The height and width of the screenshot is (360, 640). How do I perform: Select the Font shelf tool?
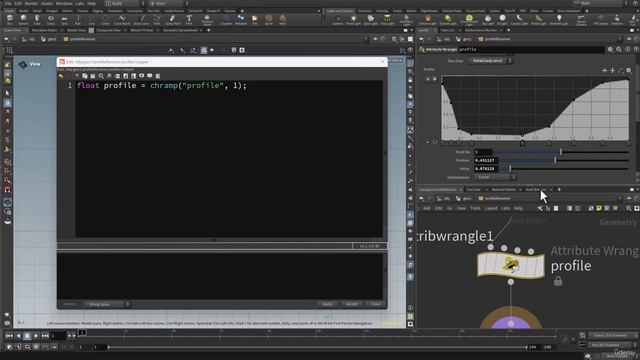pos(189,19)
